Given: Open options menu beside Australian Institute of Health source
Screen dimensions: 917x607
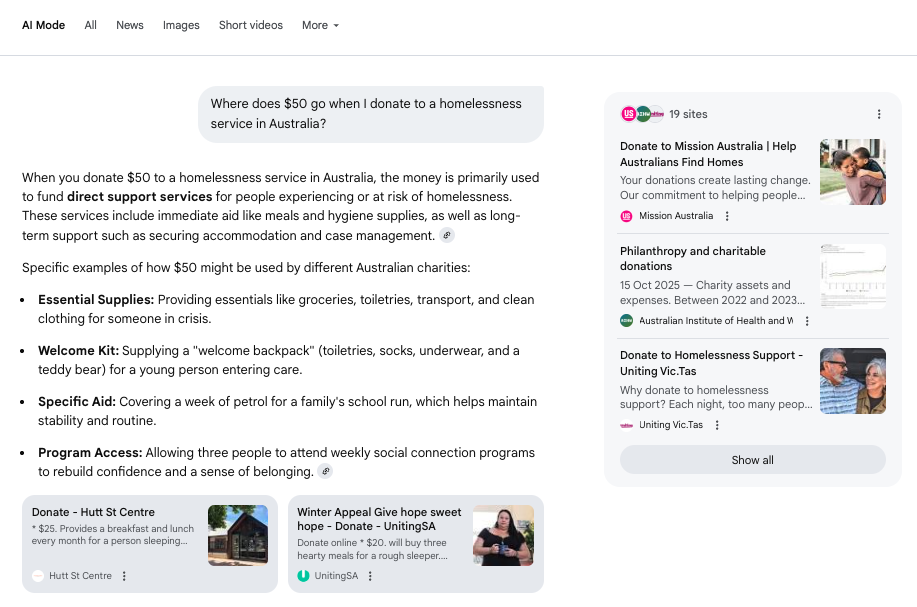Looking at the screenshot, I should (807, 321).
